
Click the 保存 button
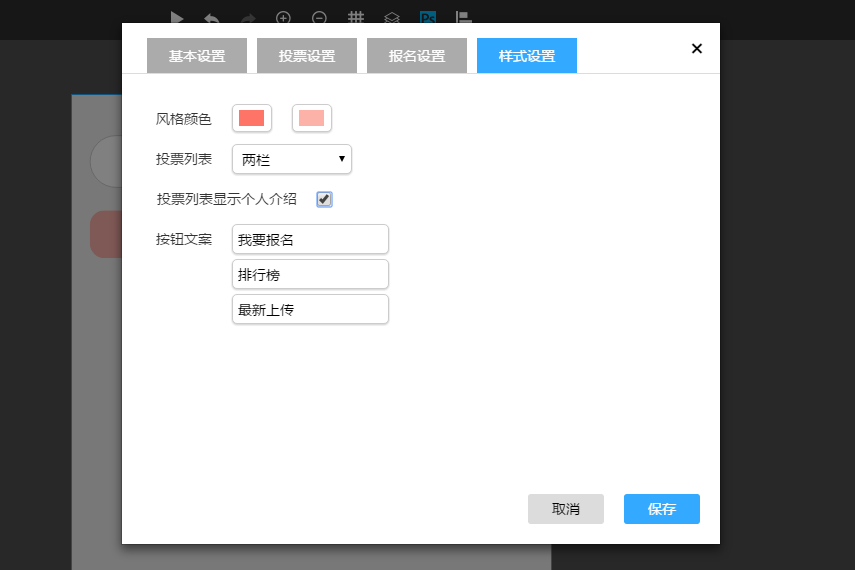[661, 509]
